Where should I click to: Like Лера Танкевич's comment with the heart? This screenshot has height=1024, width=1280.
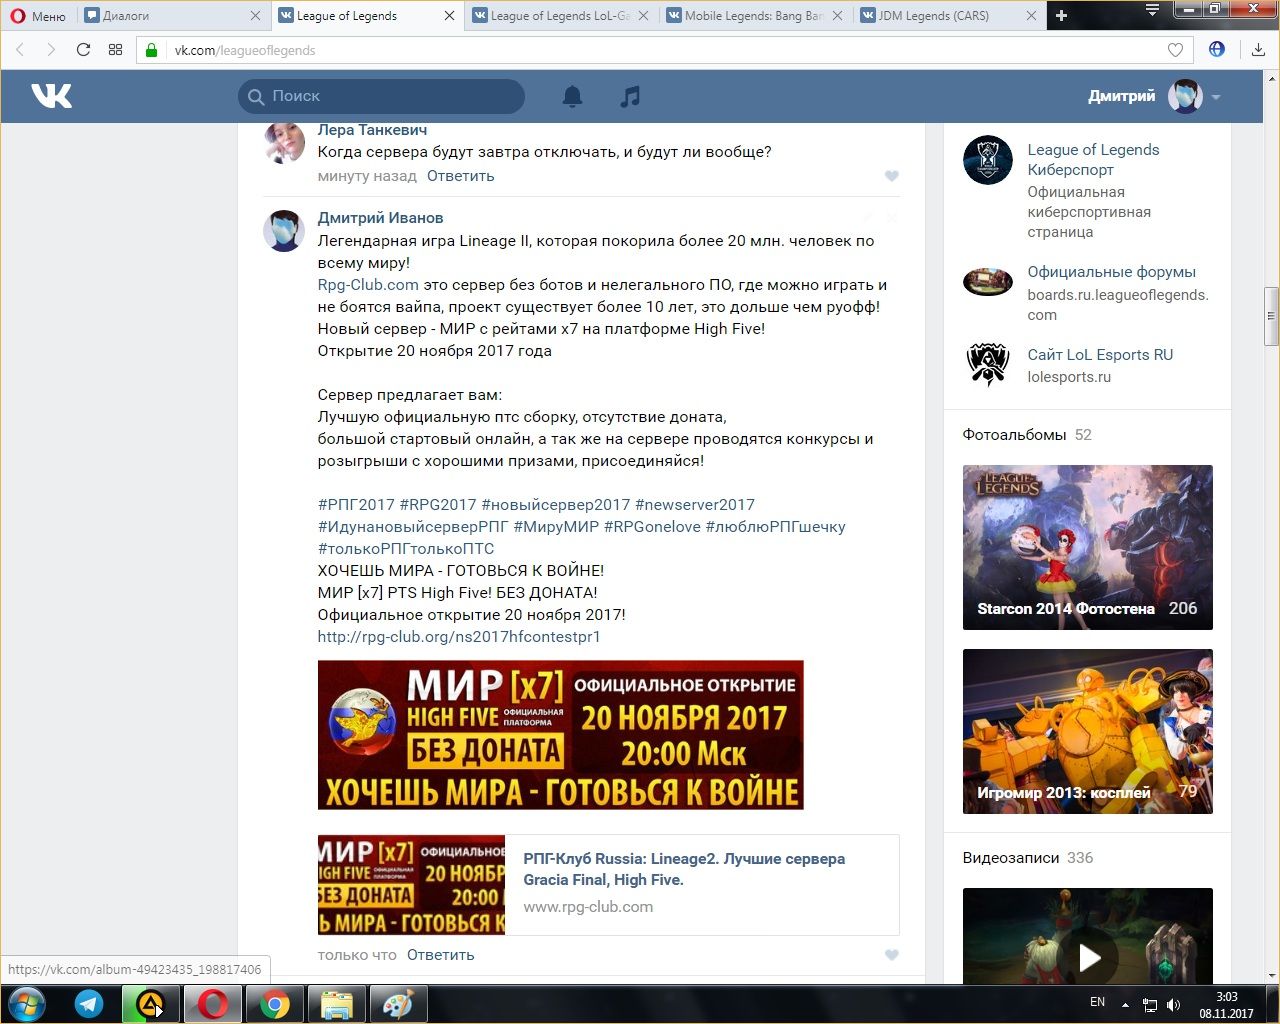(x=892, y=176)
